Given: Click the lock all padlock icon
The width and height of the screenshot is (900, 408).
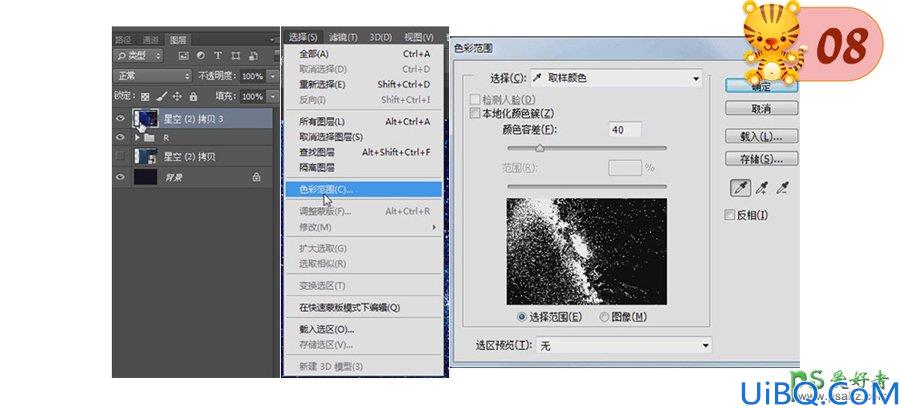Looking at the screenshot, I should (193, 96).
